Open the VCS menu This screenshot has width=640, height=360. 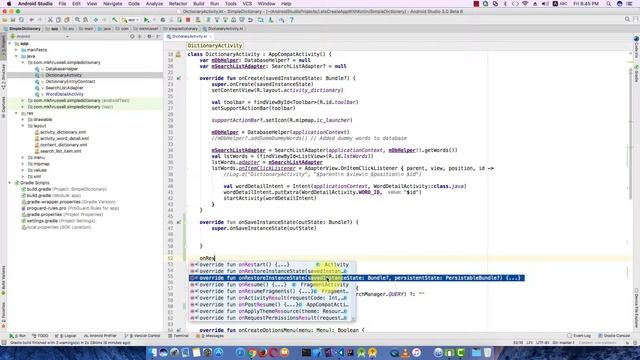(247, 4)
